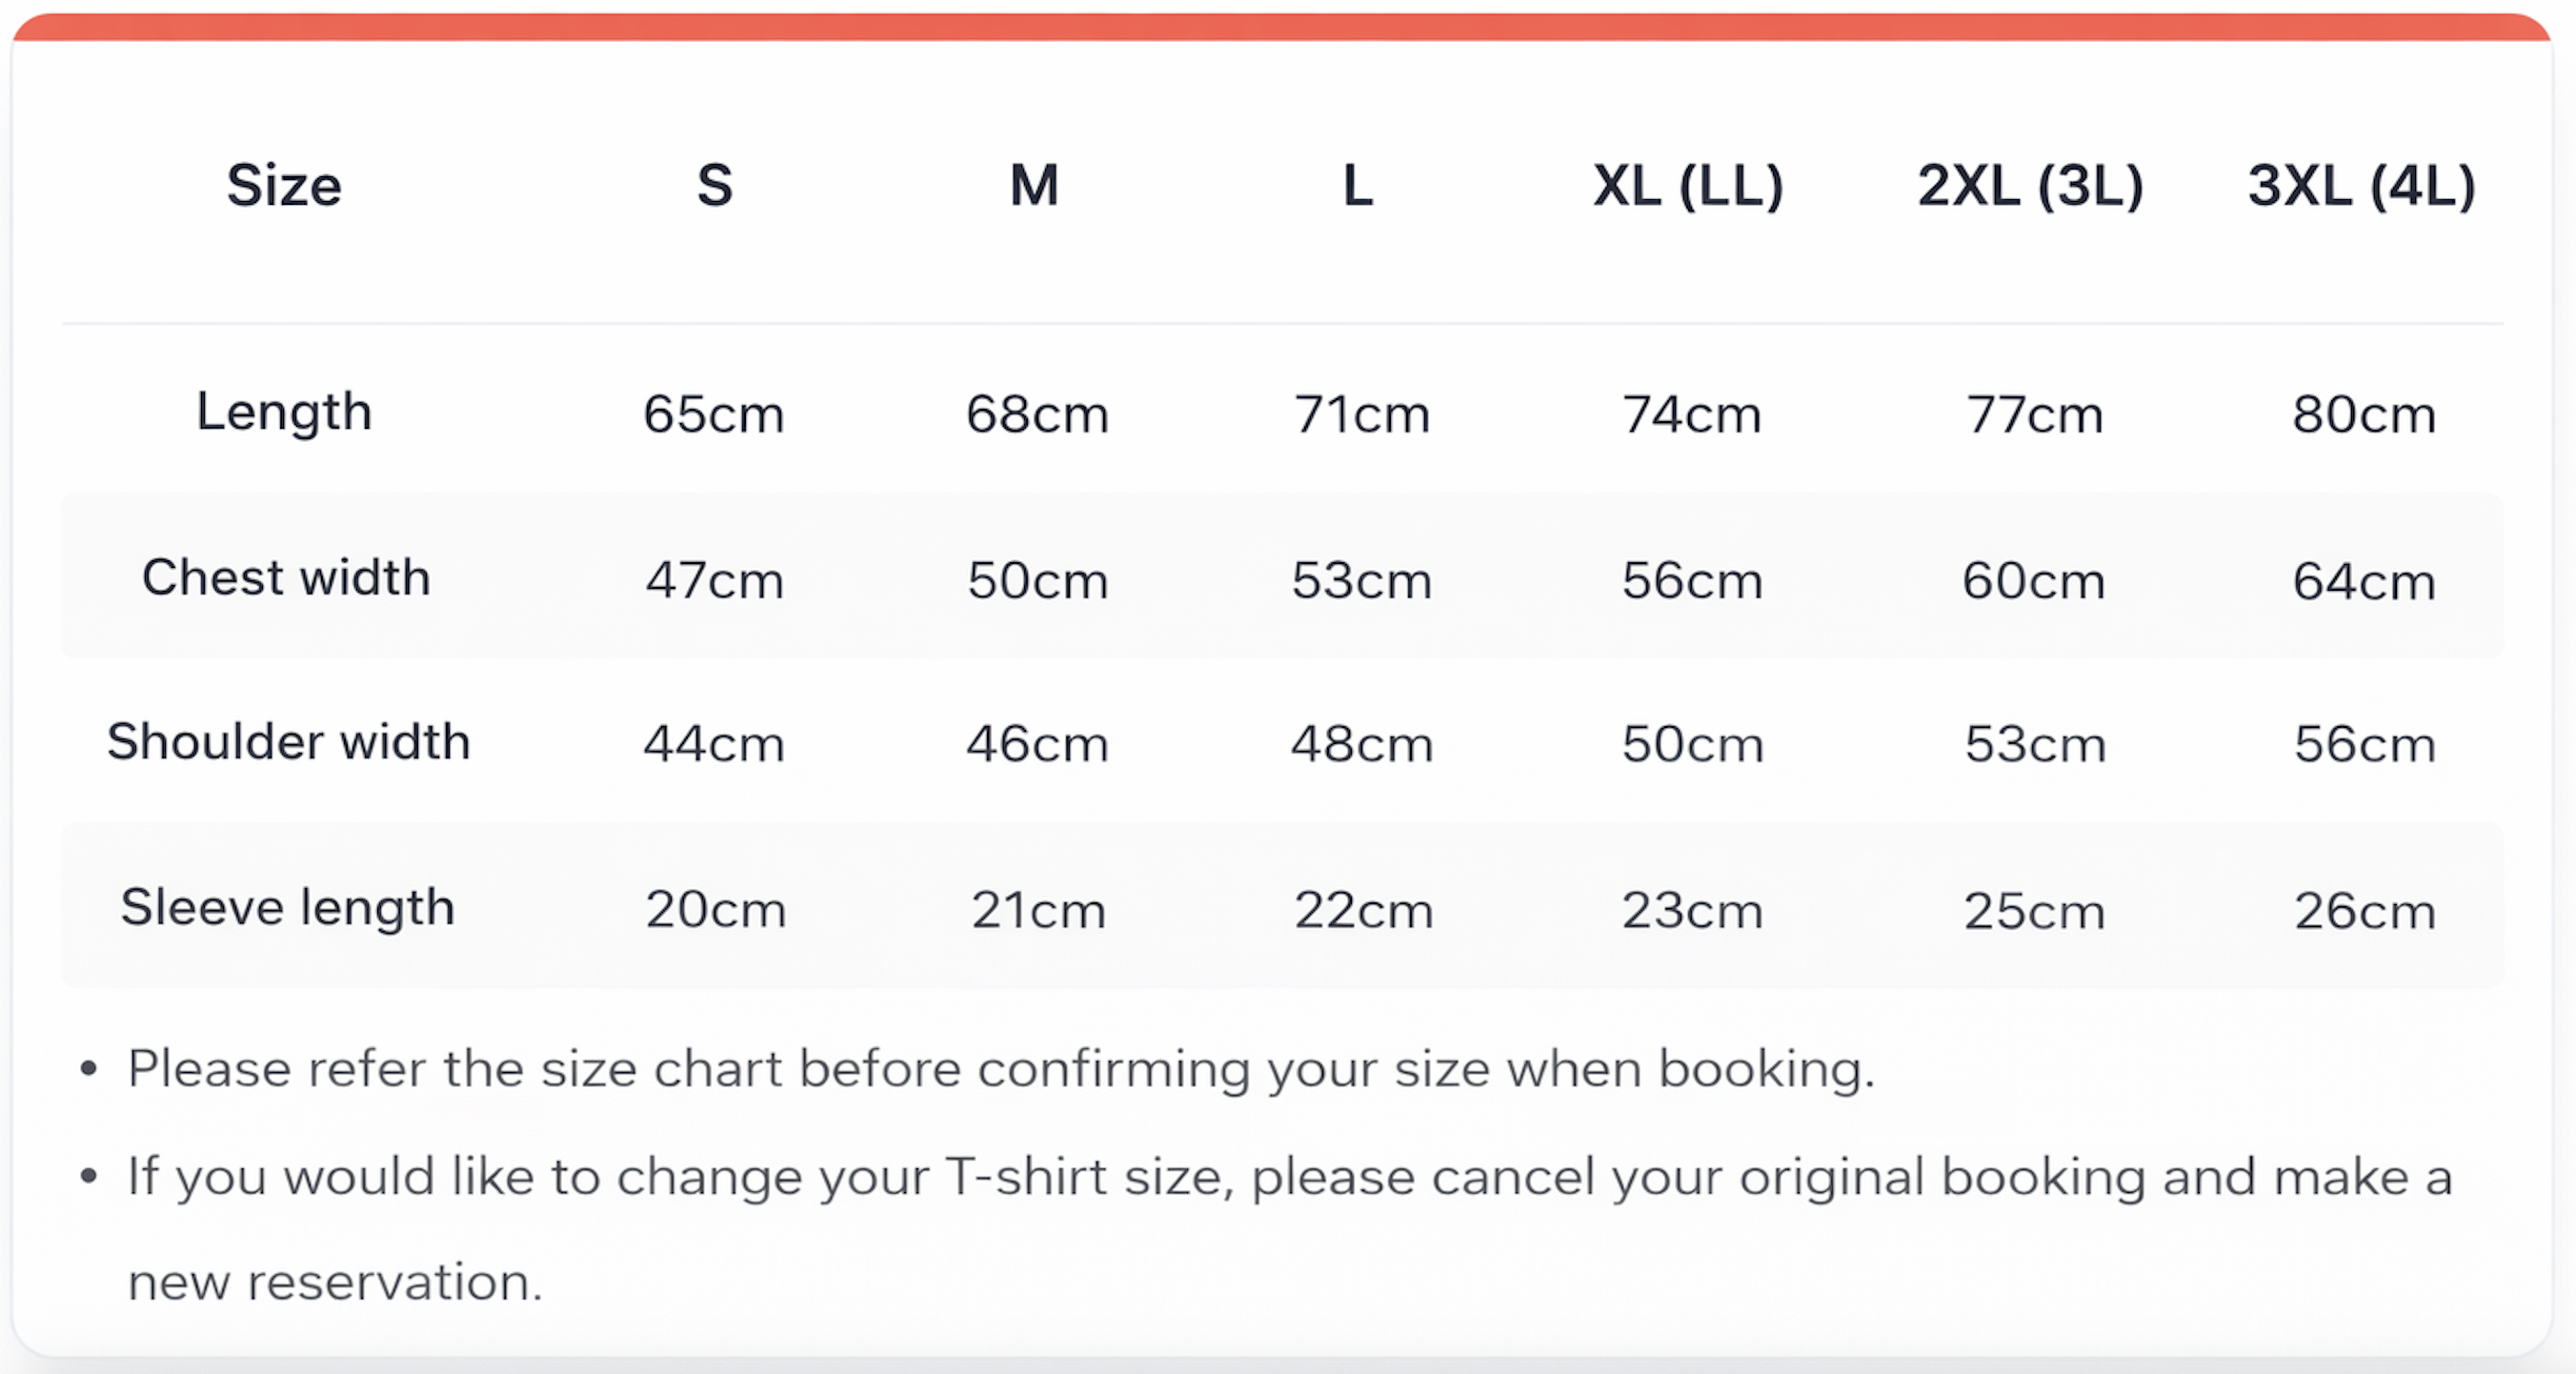Click the 65cm length cell
2576x1374 pixels.
pos(714,414)
